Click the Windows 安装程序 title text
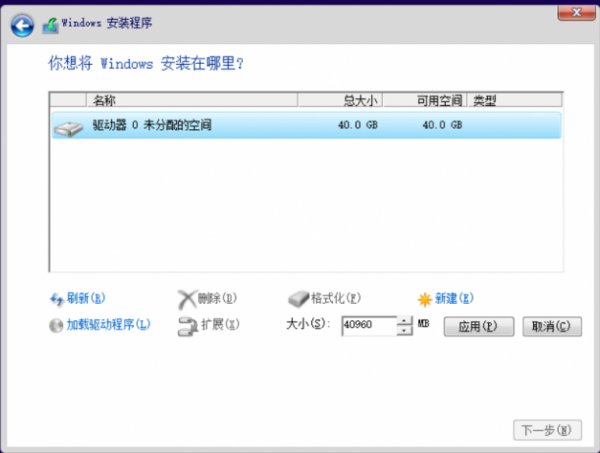Viewport: 600px width, 453px height. [107, 23]
